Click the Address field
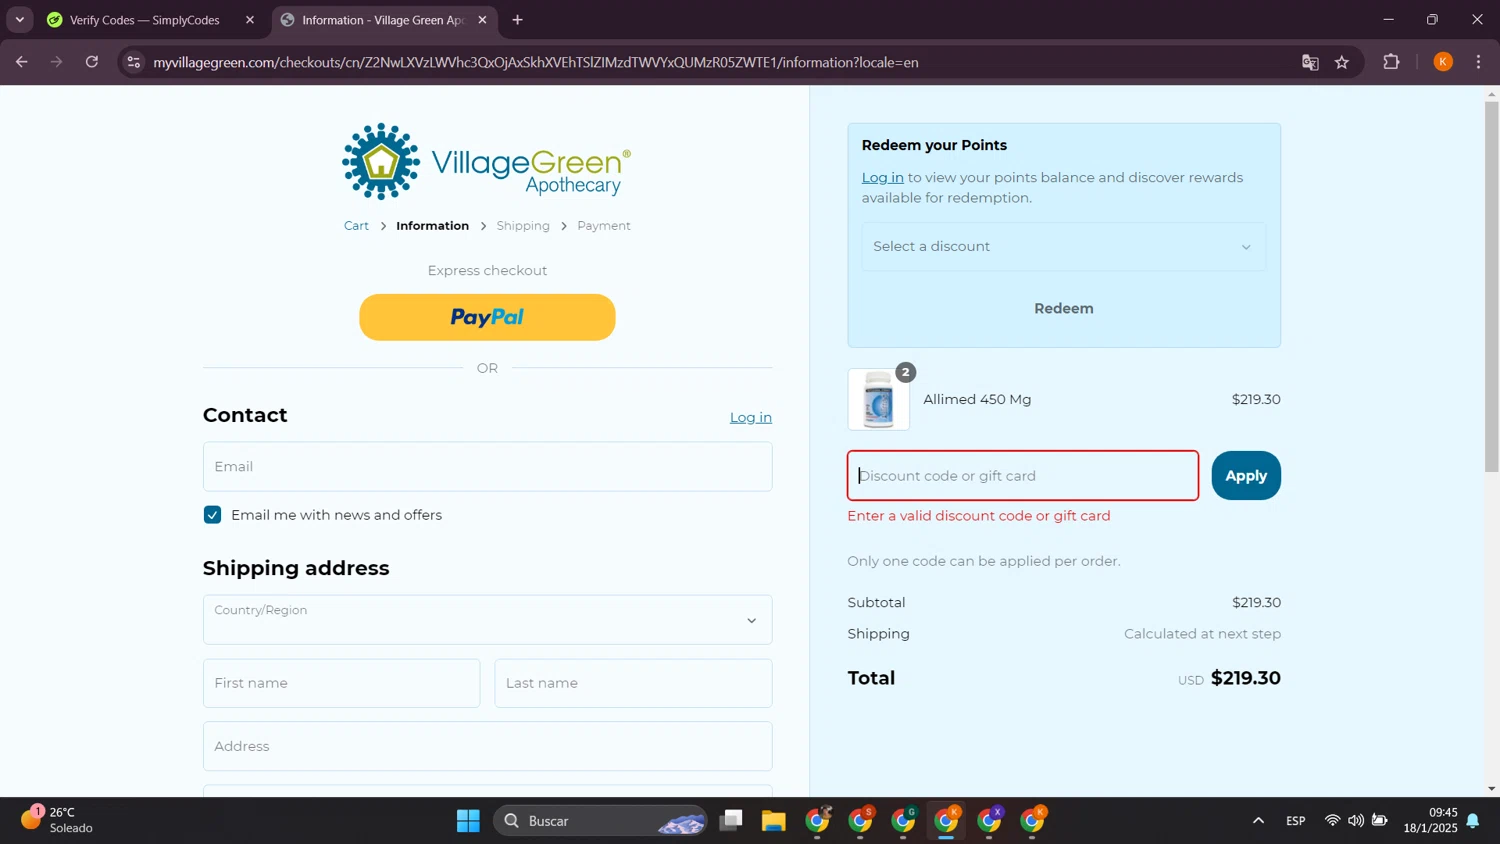This screenshot has height=844, width=1500. click(x=487, y=746)
